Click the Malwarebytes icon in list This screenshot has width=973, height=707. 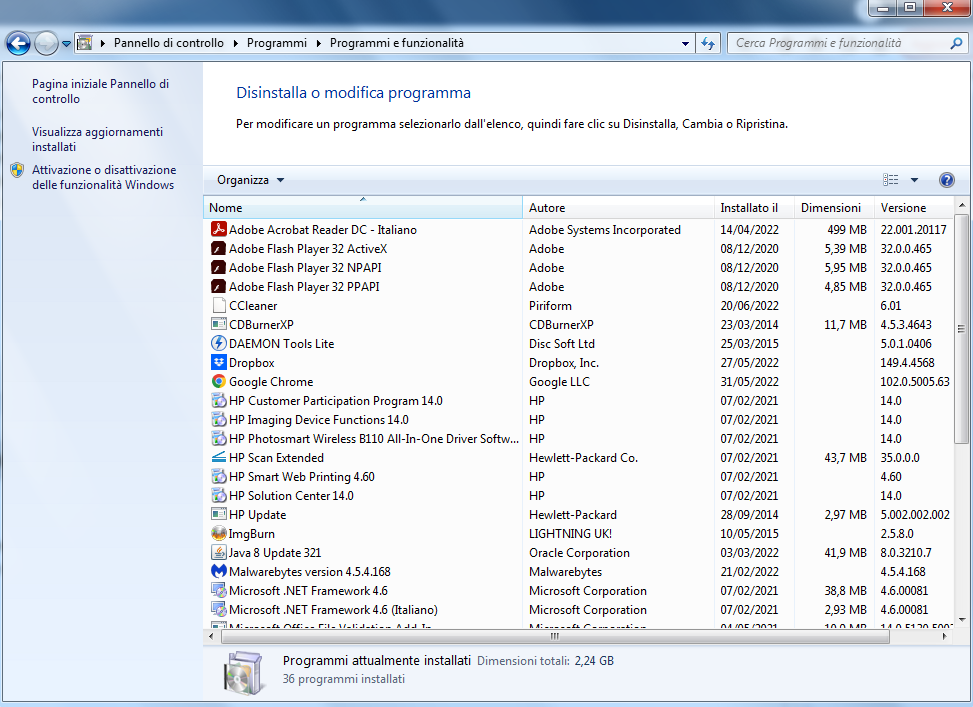(x=219, y=572)
